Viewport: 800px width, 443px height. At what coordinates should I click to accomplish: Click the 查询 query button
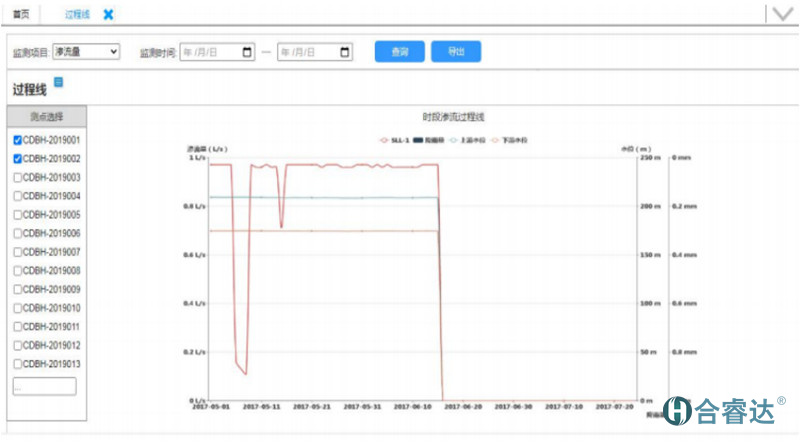click(399, 52)
